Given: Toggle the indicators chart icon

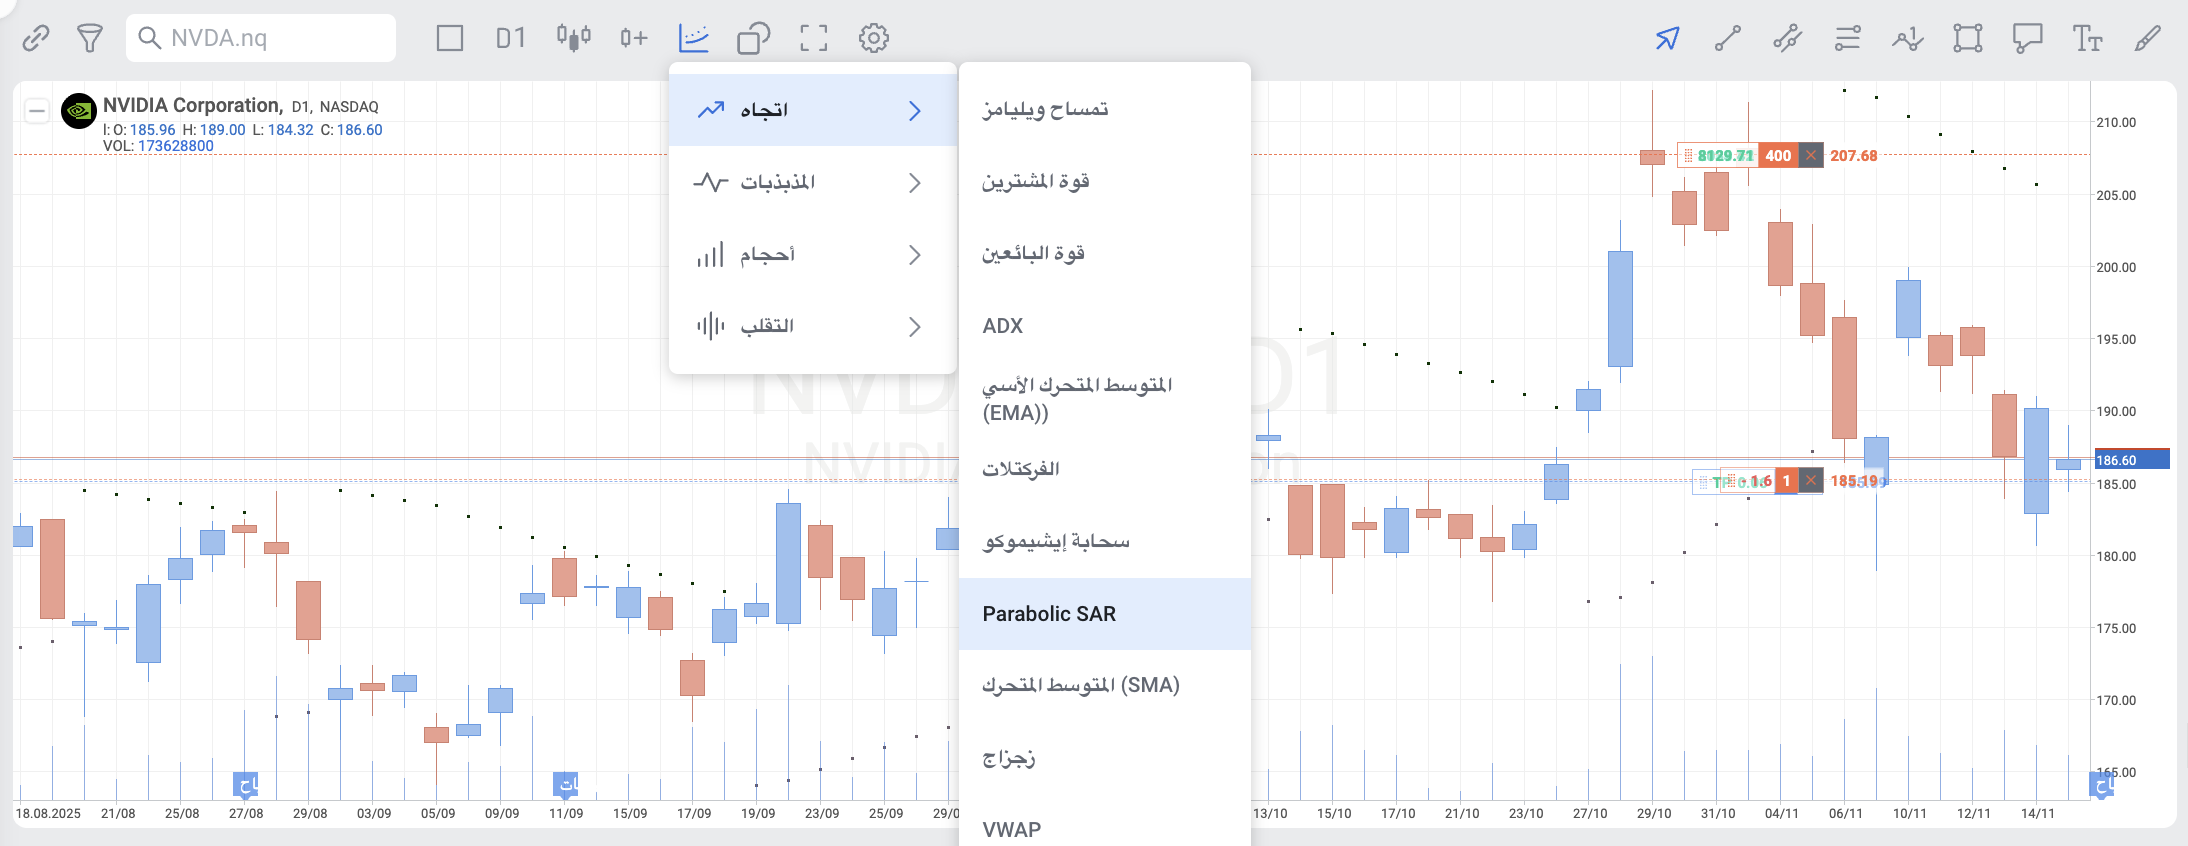Looking at the screenshot, I should tap(694, 38).
